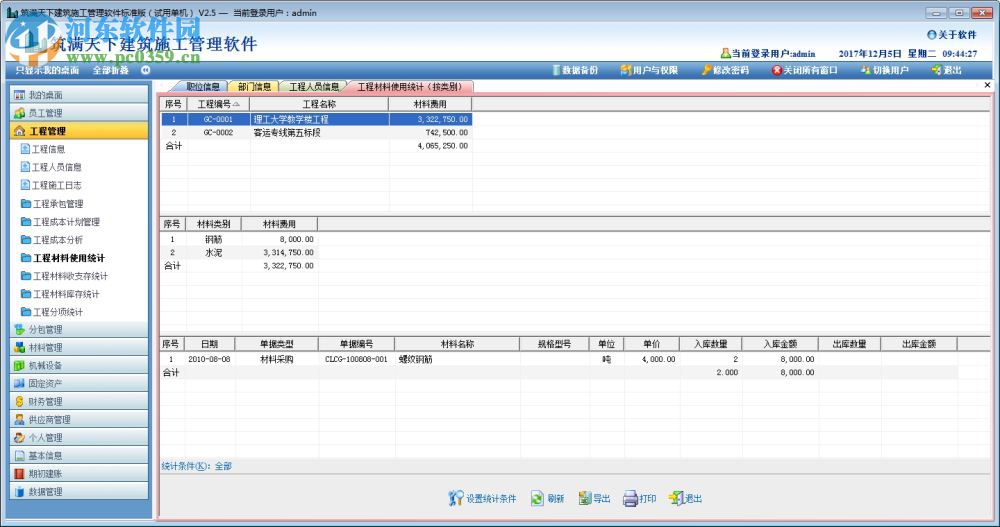The height and width of the screenshot is (527, 1000).
Task: Open the 工程材料收支存统计 folder item
Action: [64, 276]
